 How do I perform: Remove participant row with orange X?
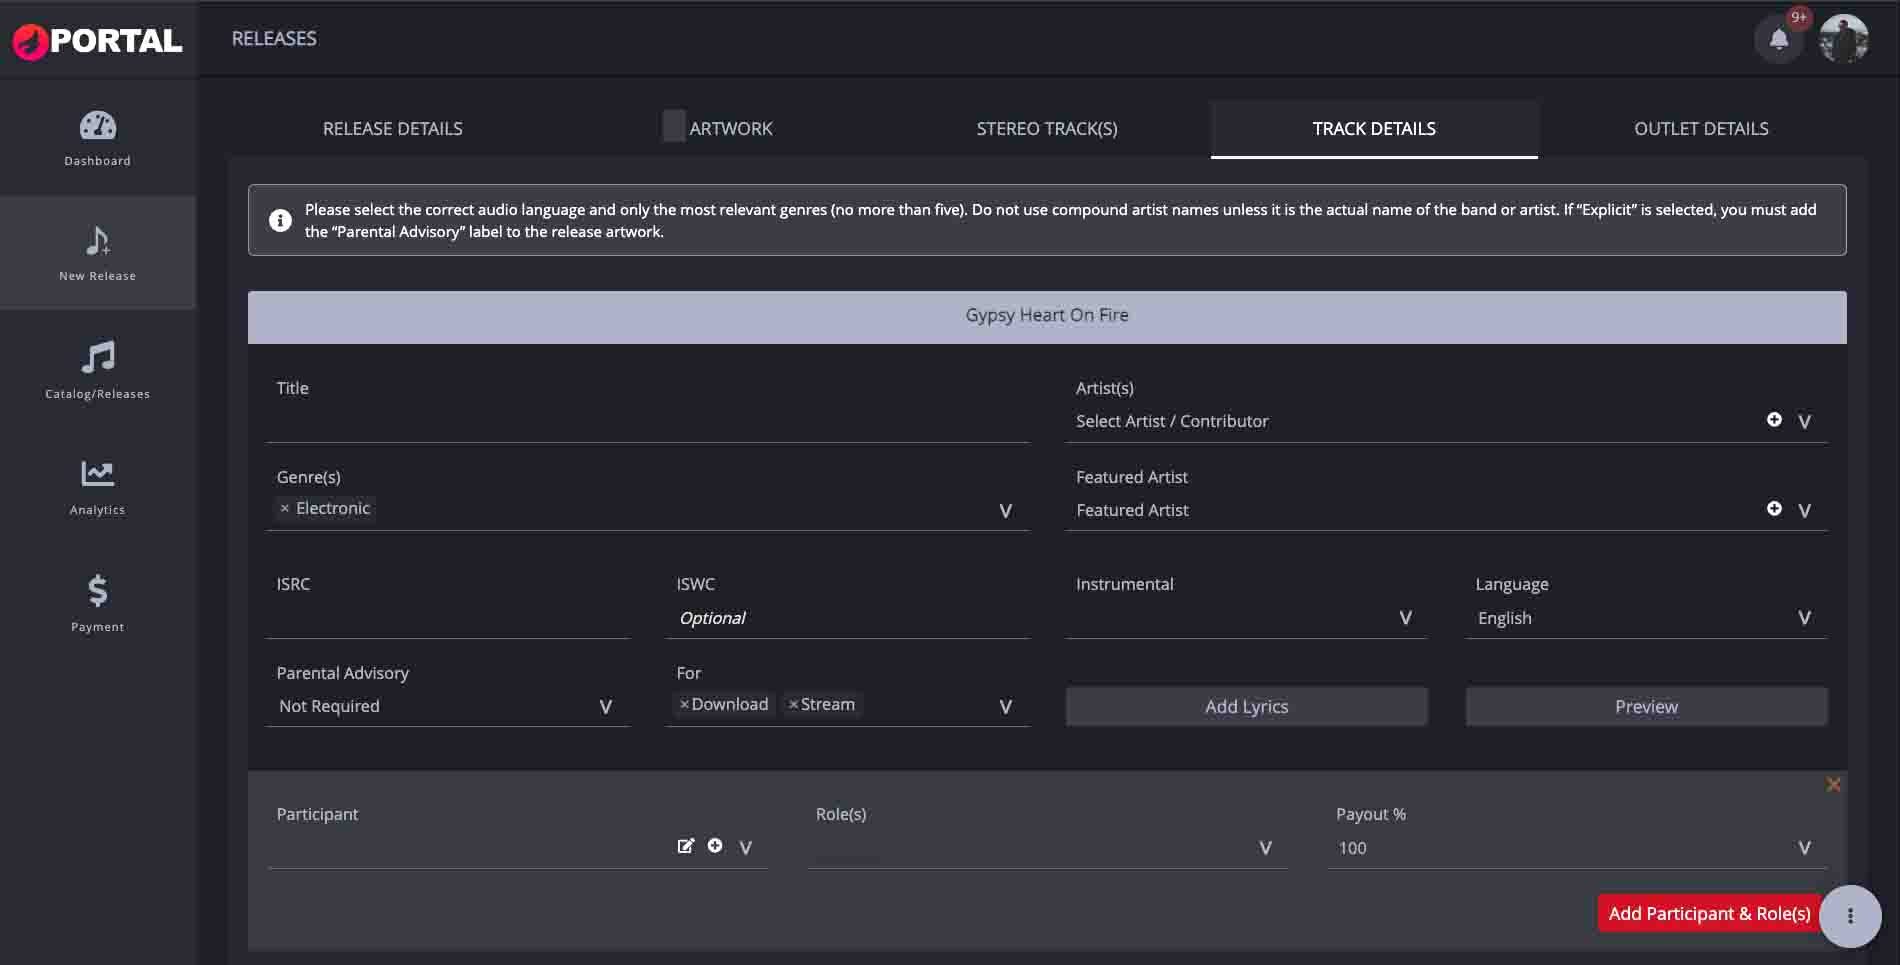coord(1833,785)
